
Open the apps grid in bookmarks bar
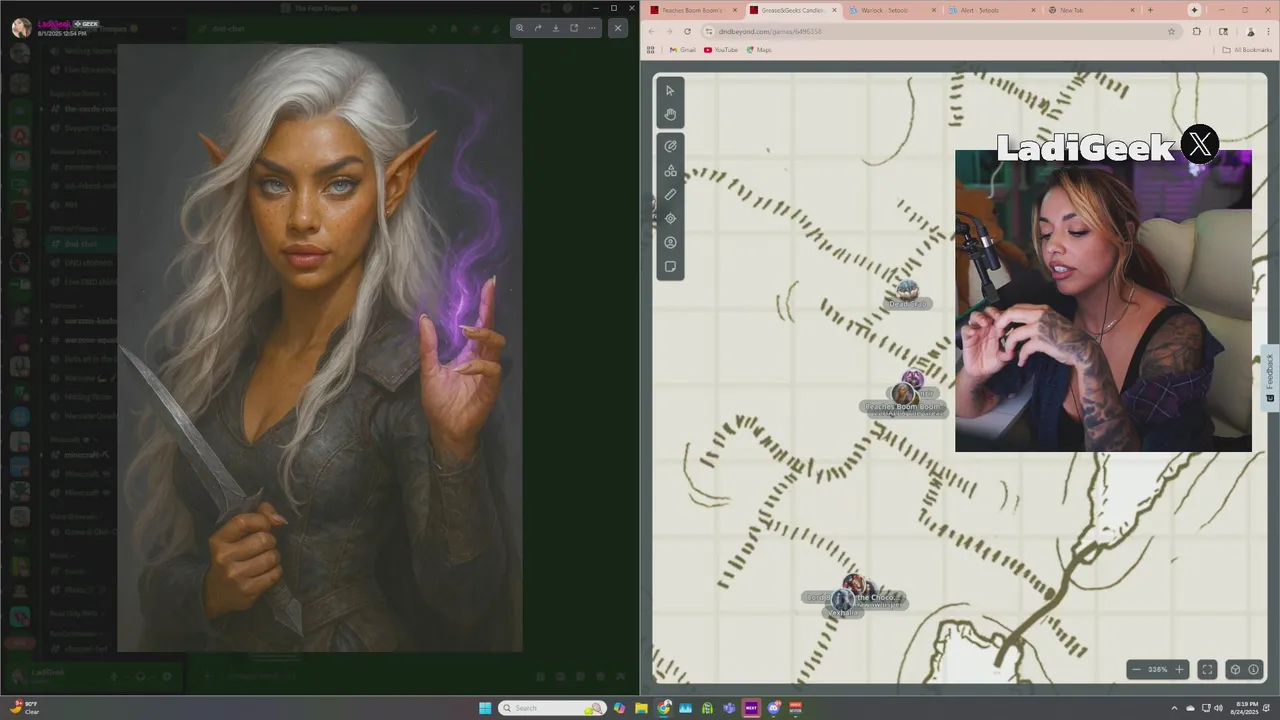point(651,49)
